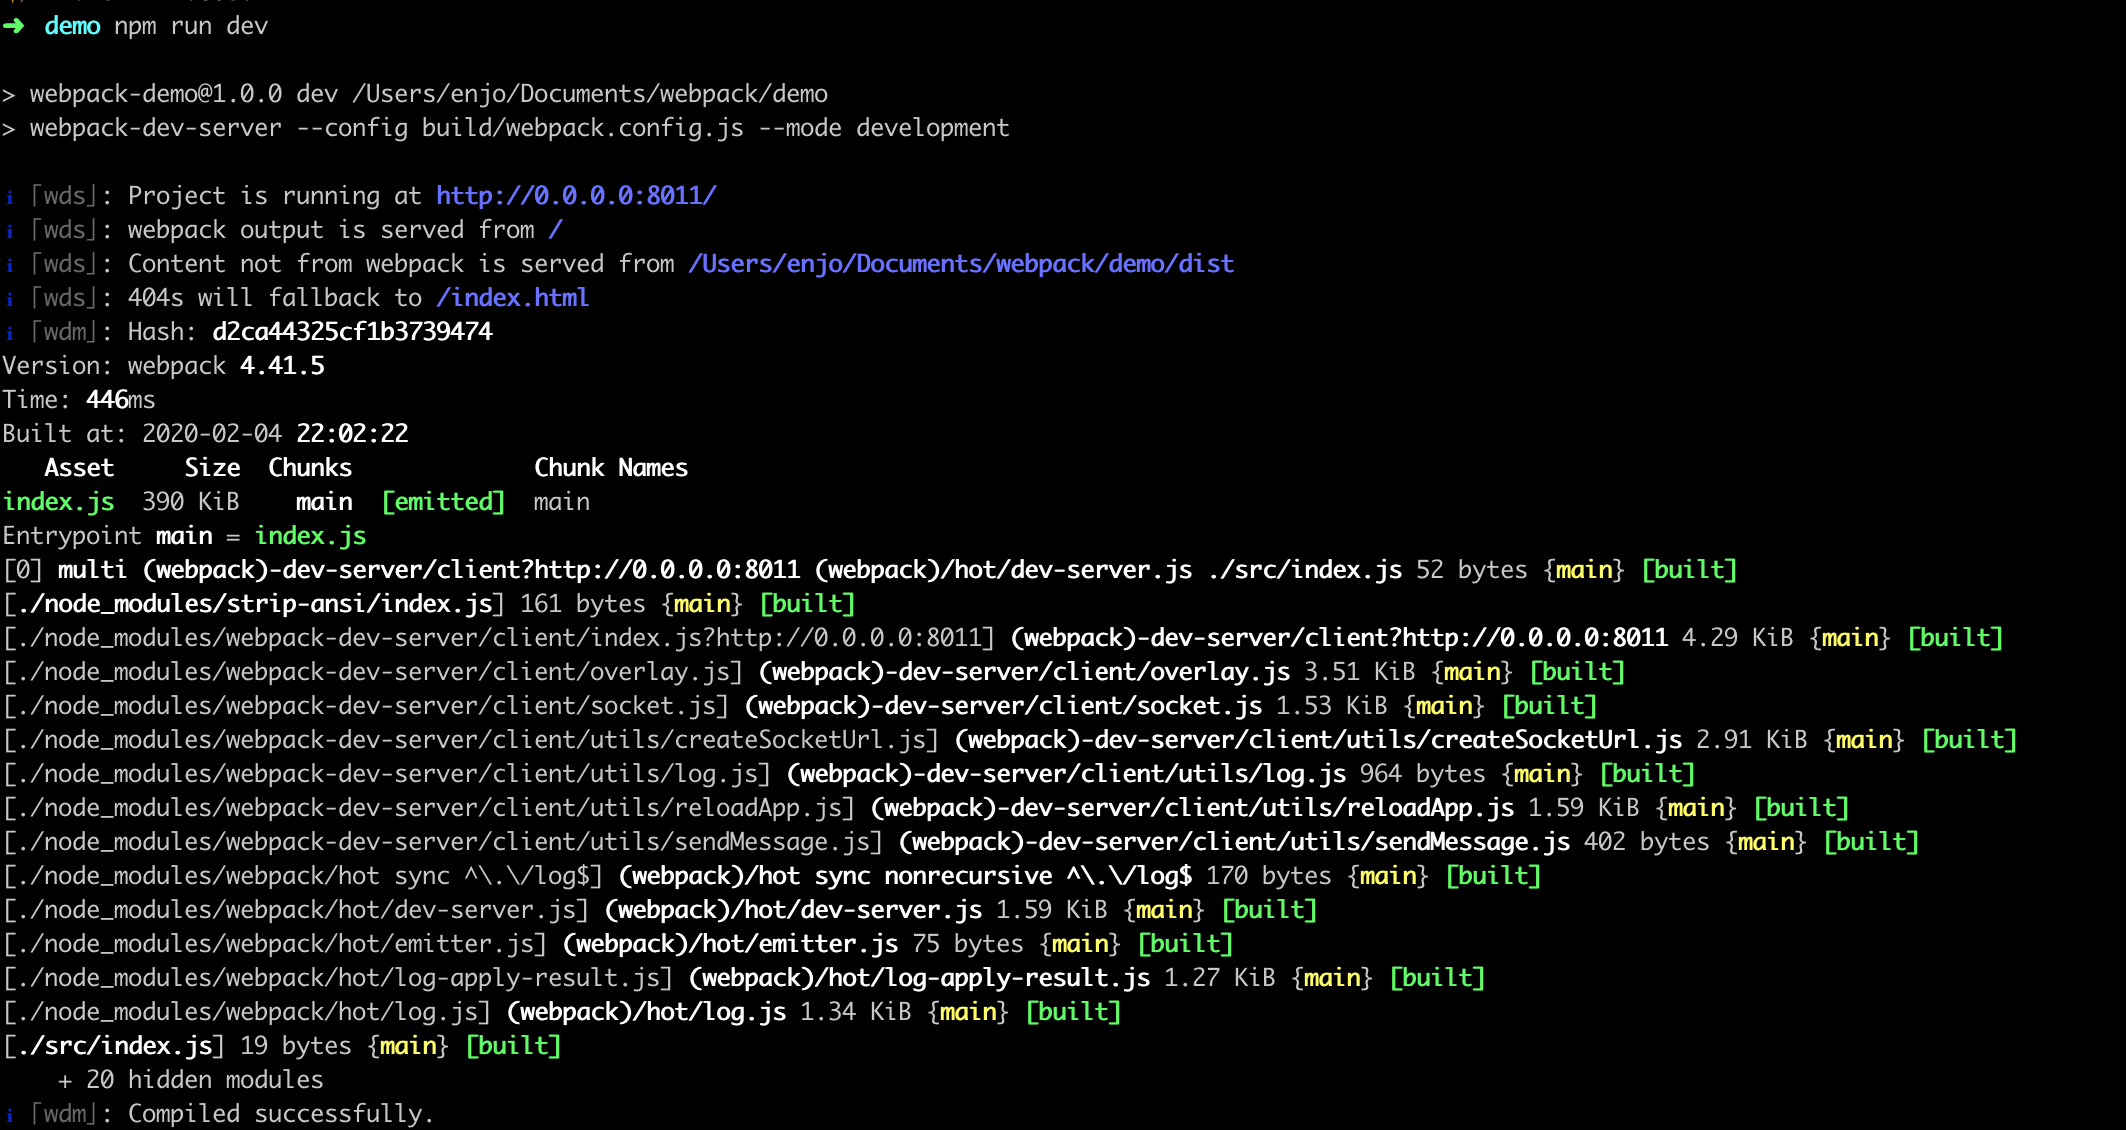Image resolution: width=2126 pixels, height=1130 pixels.
Task: Select the index.js asset name
Action: [x=59, y=501]
